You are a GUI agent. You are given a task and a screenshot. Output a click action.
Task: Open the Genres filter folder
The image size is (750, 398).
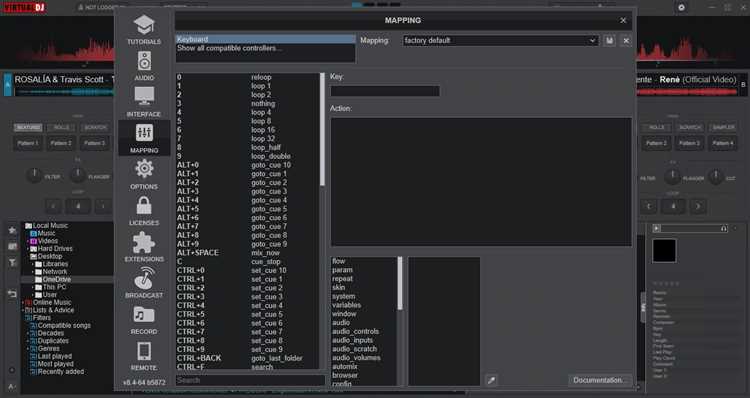48,349
